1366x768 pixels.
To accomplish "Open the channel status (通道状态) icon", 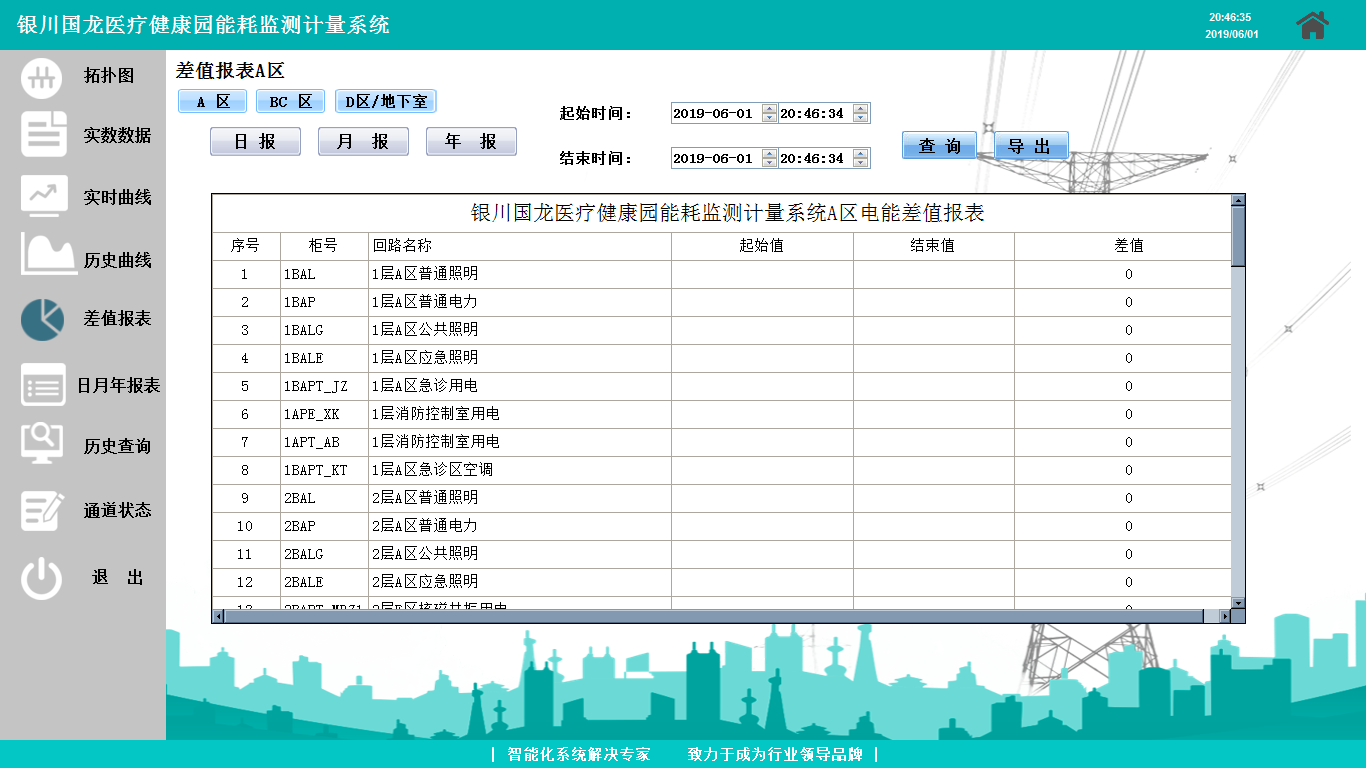I will click(x=43, y=510).
